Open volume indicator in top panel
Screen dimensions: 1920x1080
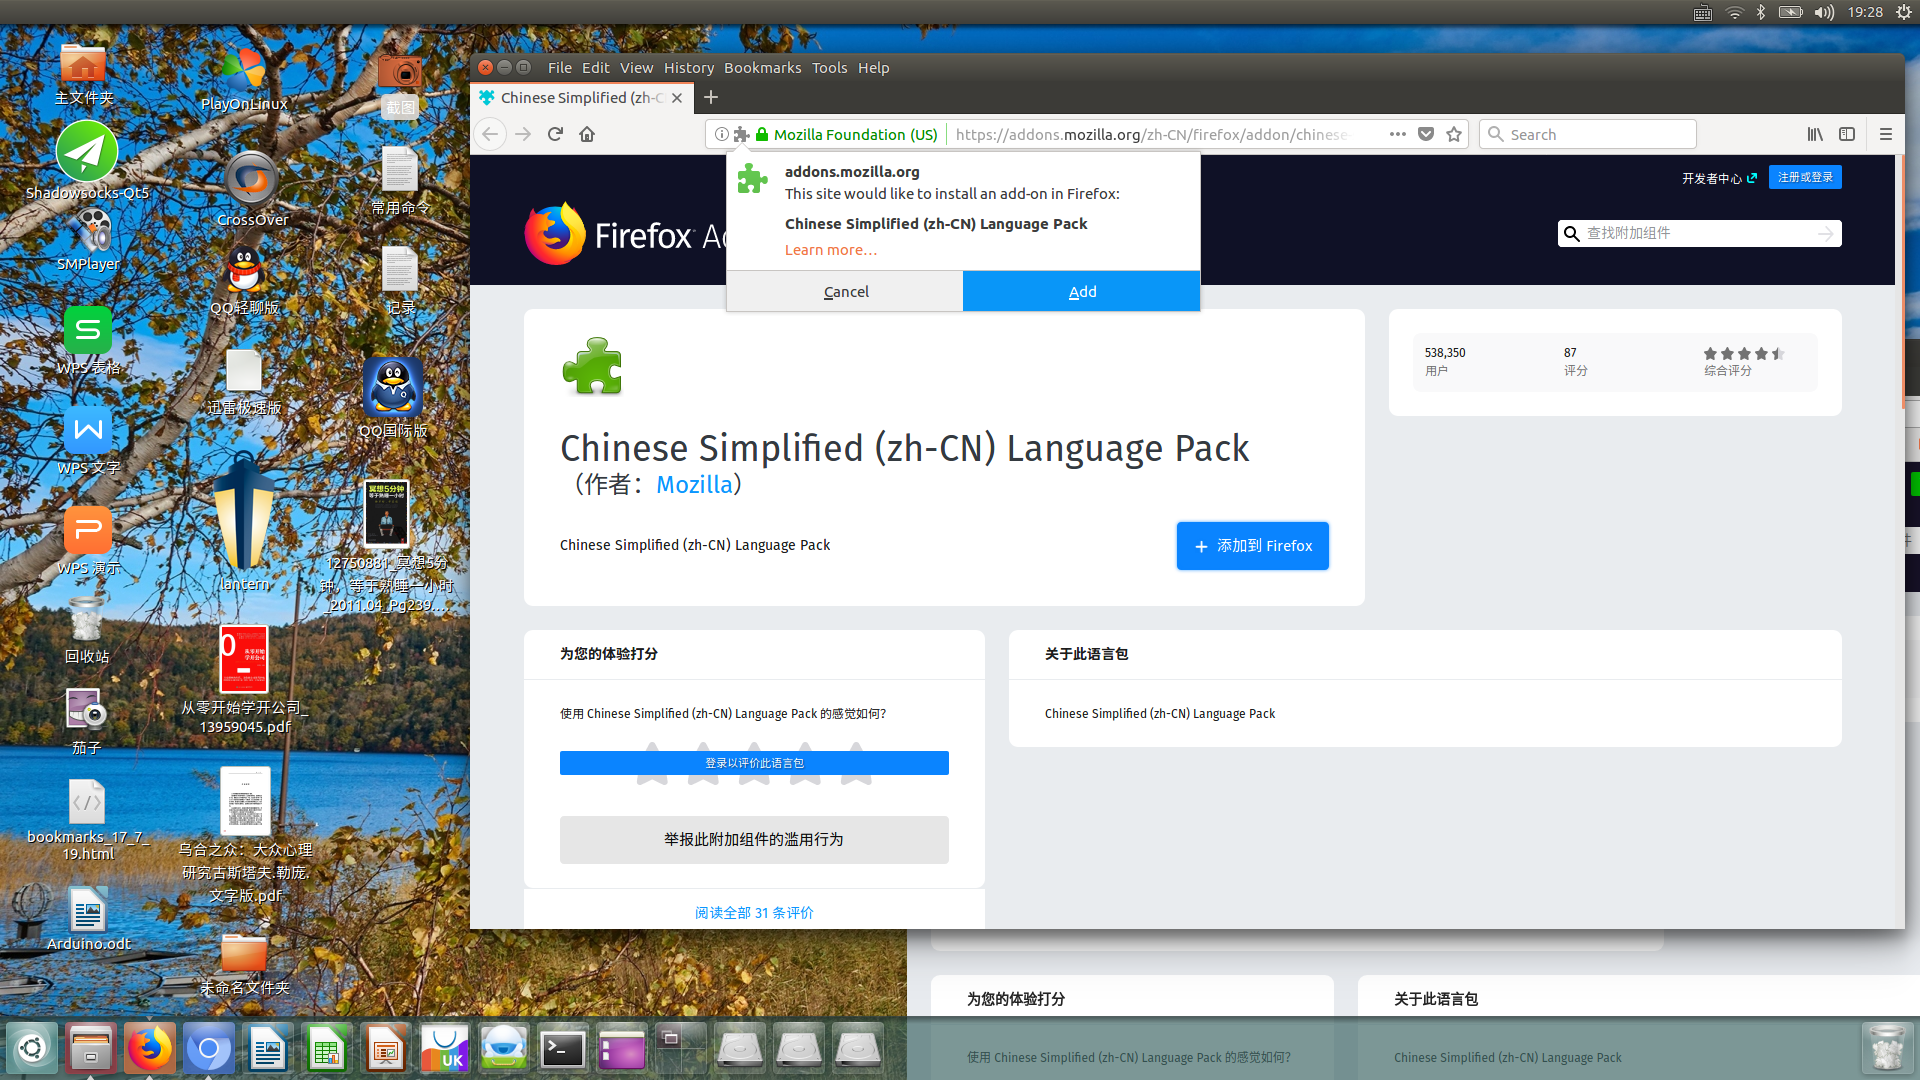tap(1824, 12)
